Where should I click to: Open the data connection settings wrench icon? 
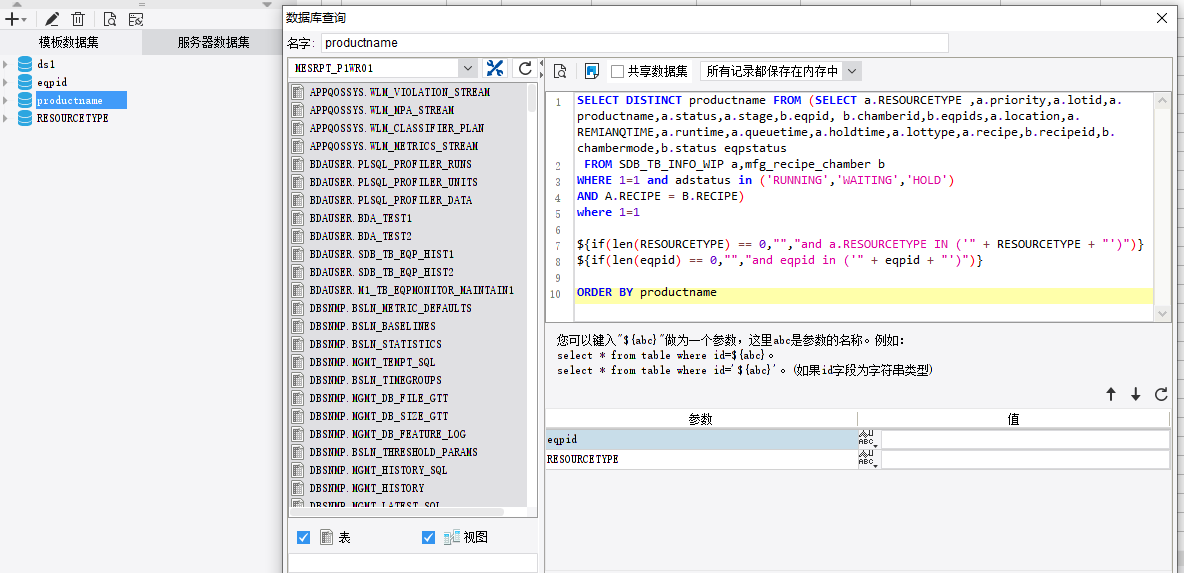(x=495, y=69)
